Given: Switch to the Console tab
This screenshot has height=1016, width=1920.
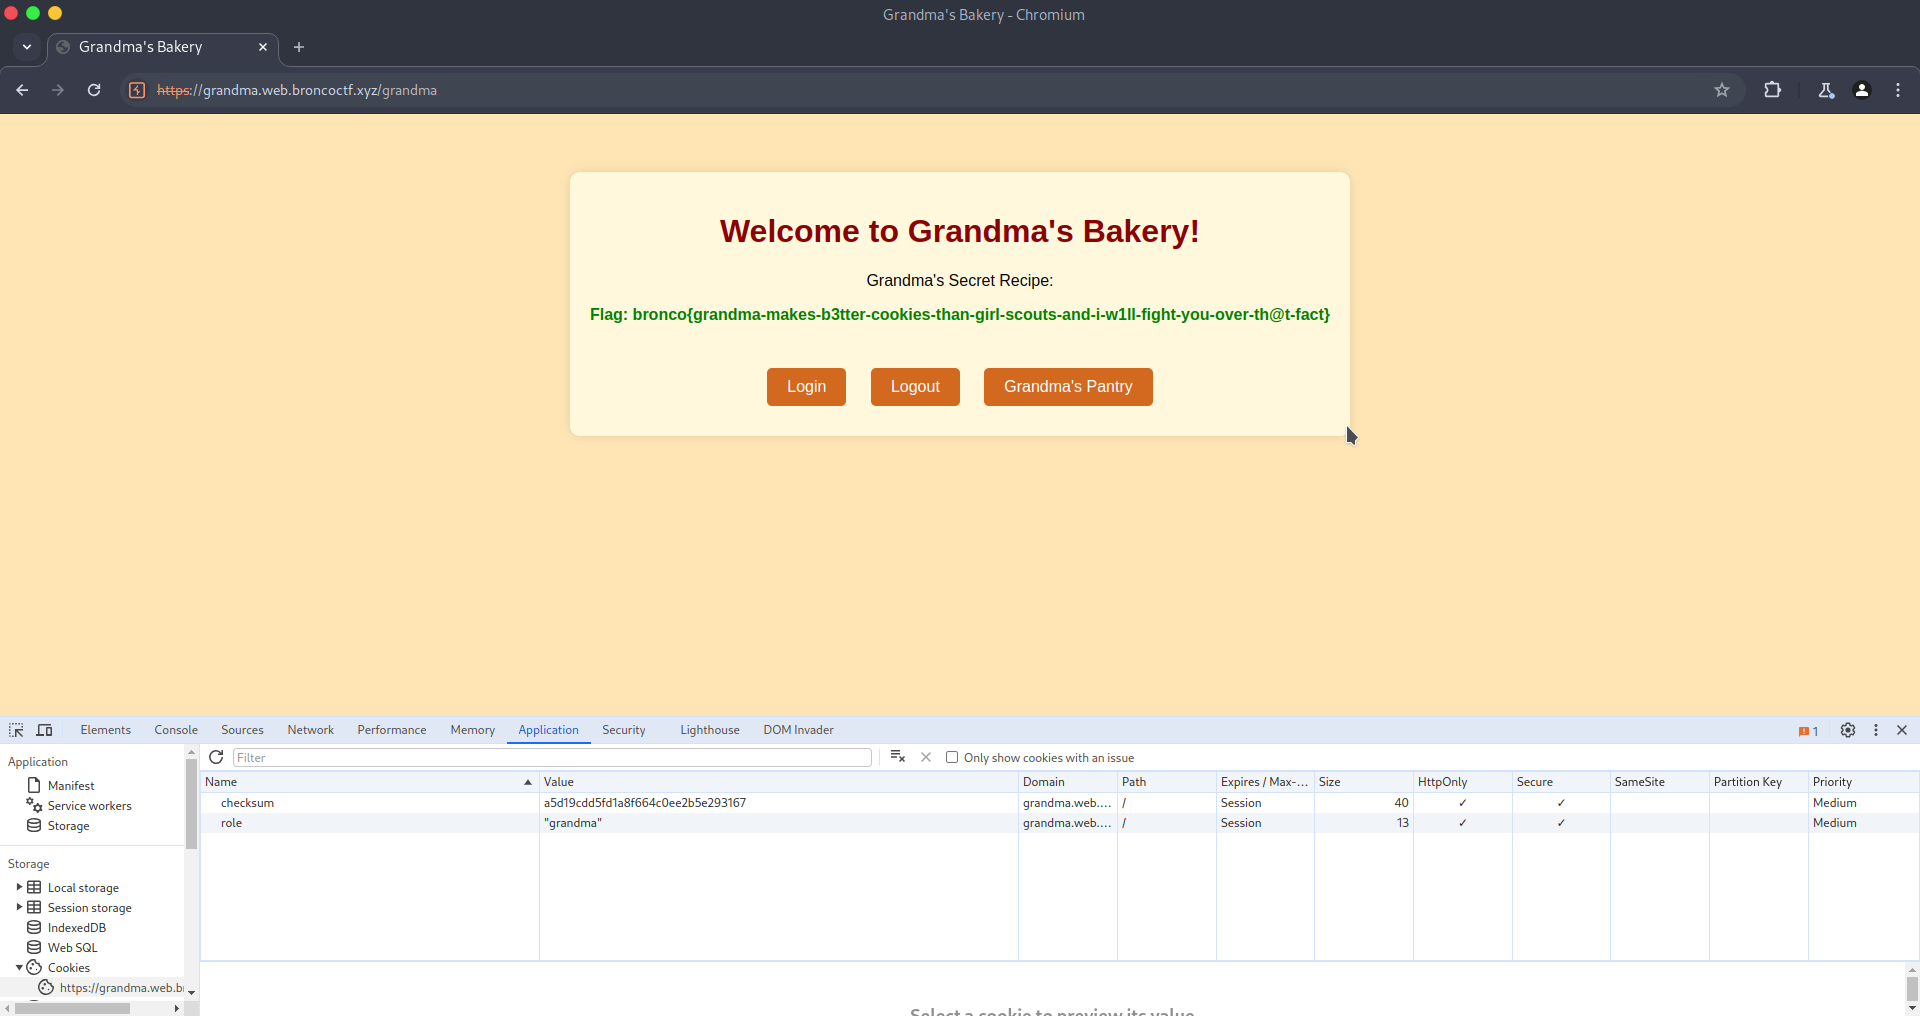Looking at the screenshot, I should [x=176, y=730].
